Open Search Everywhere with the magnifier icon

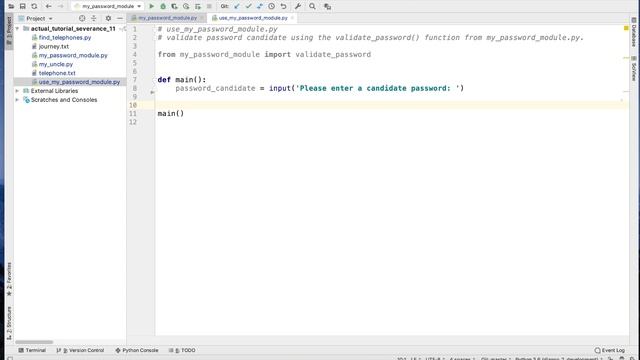click(x=312, y=6)
